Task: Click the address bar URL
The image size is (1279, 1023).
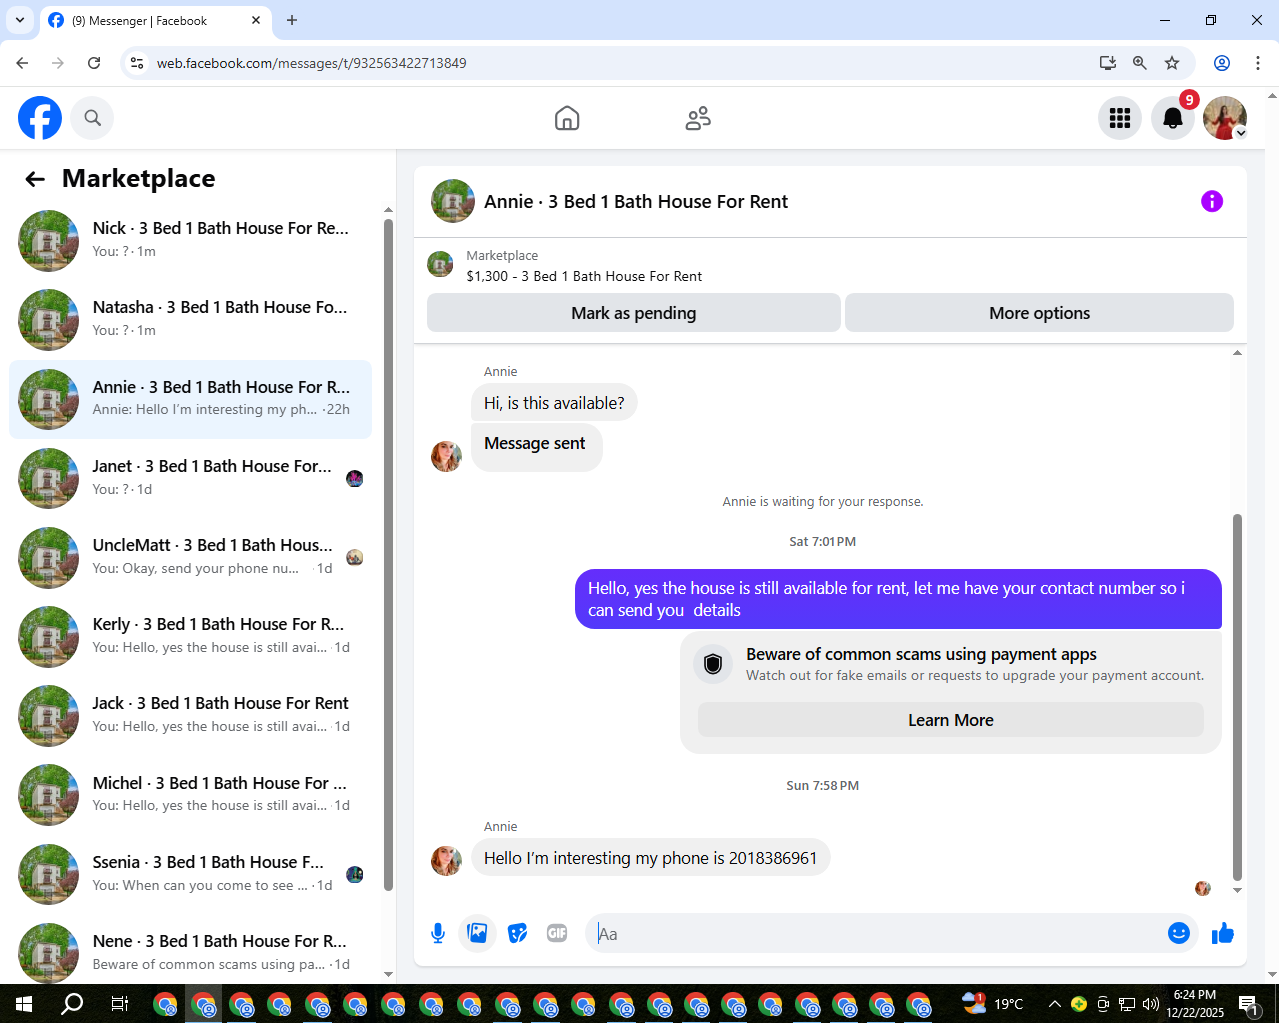Action: [311, 63]
